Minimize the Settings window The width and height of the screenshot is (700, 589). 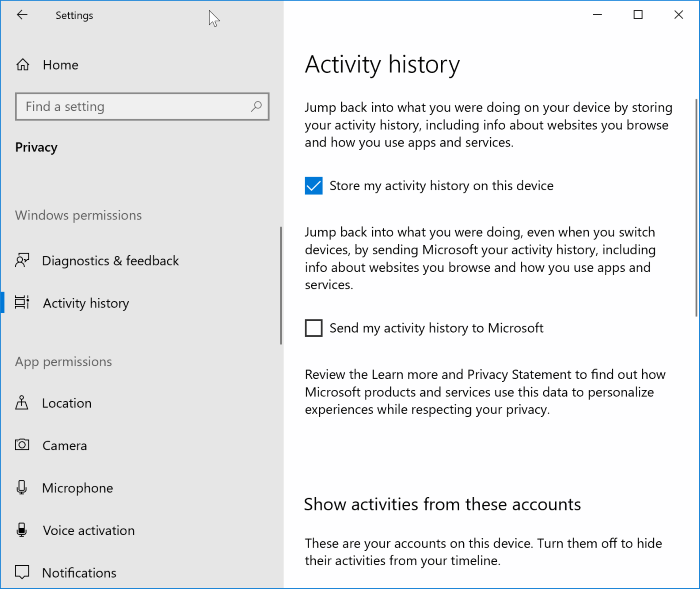coord(597,15)
